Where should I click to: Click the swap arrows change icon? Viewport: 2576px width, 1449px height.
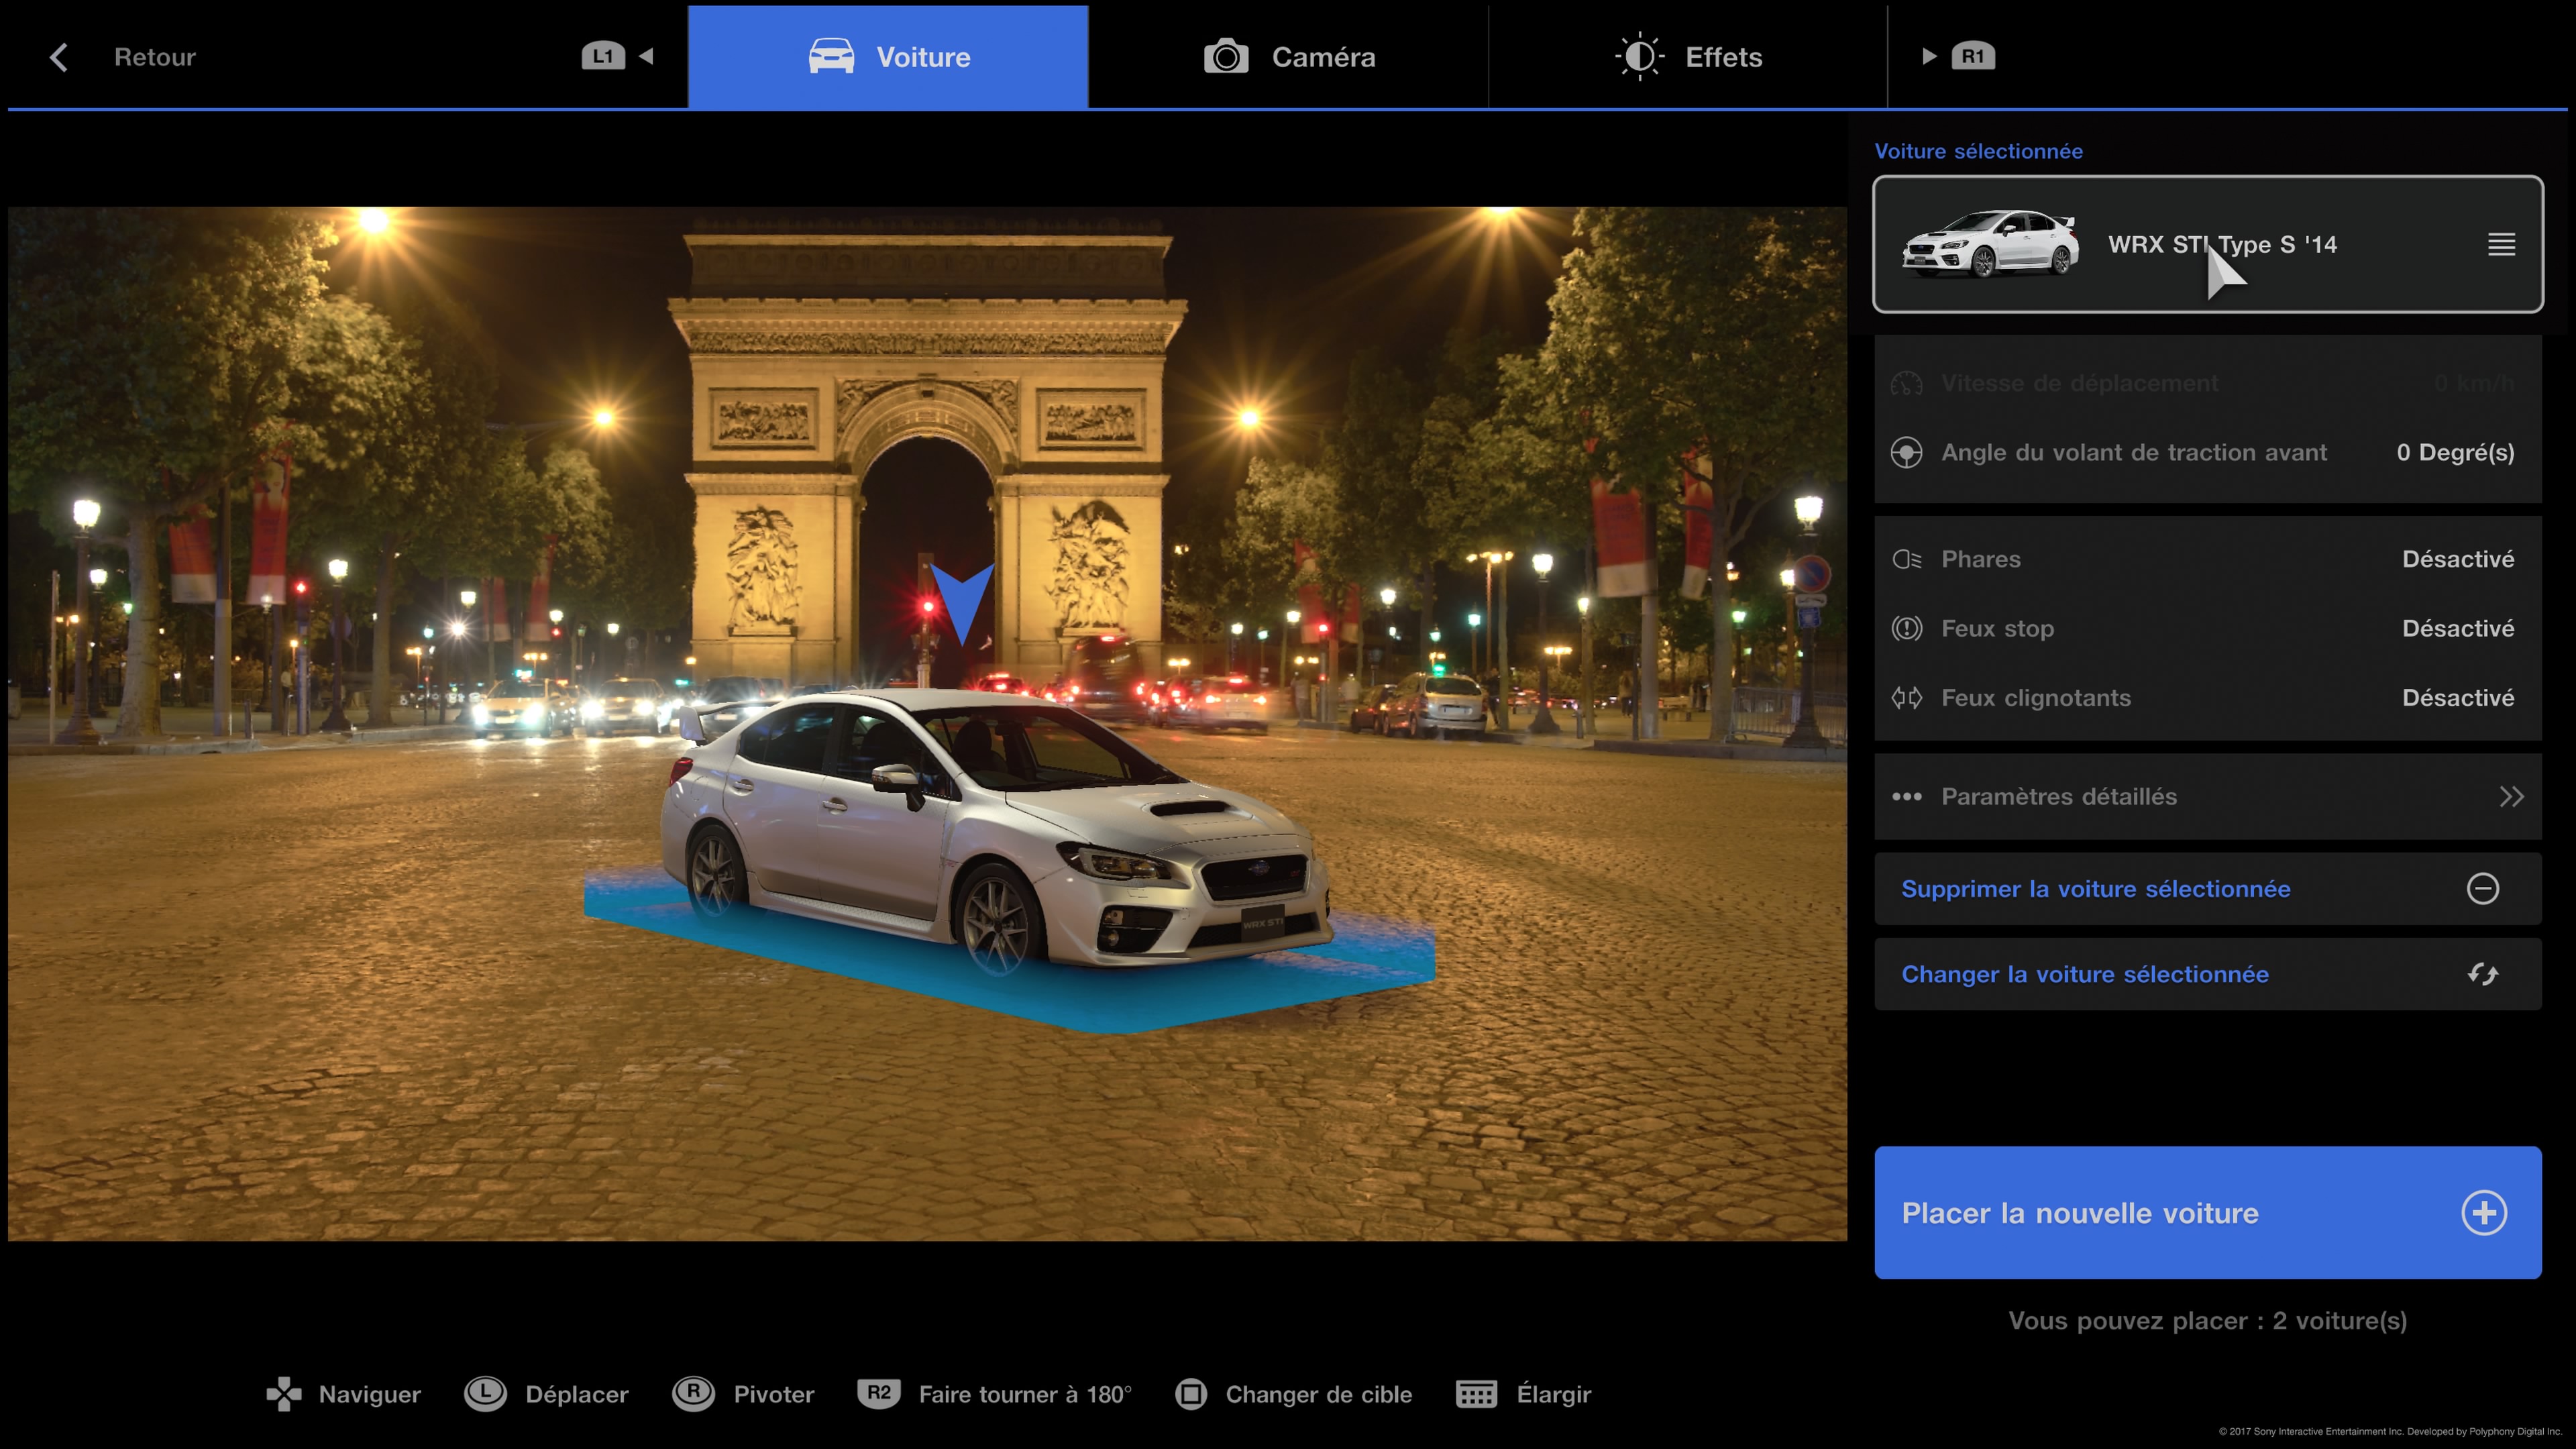click(2482, 973)
